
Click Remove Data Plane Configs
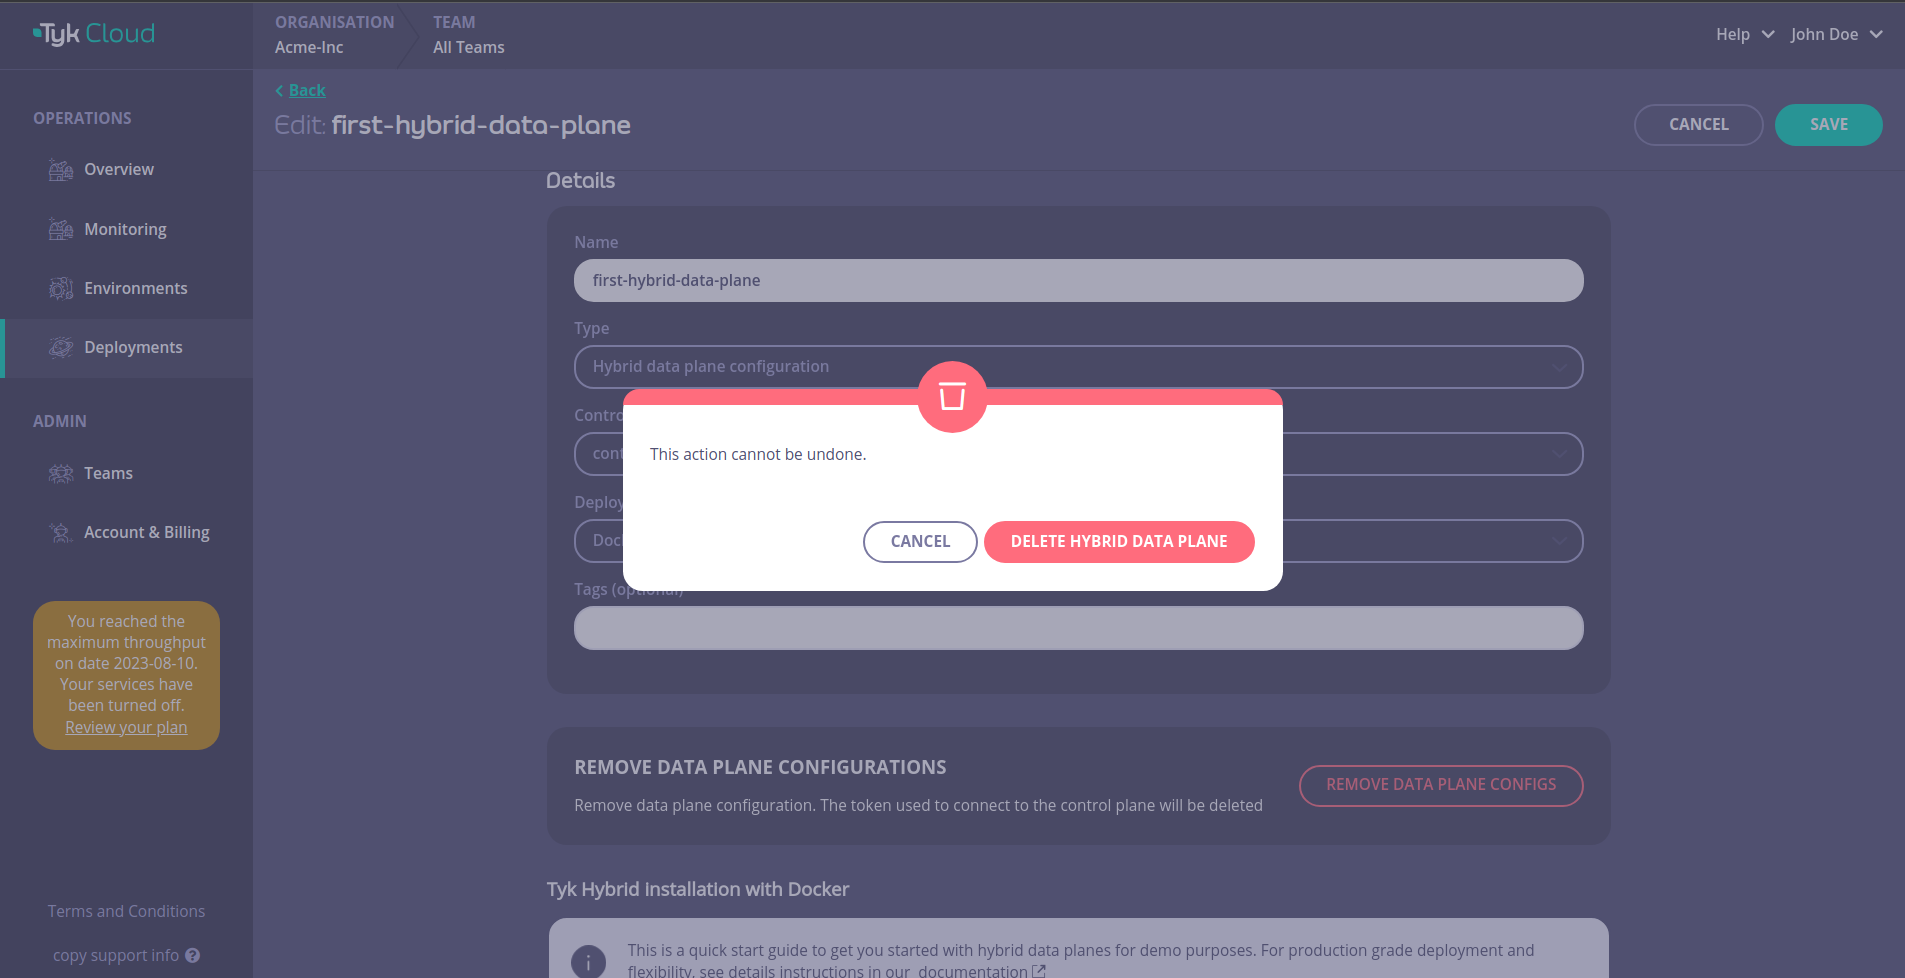pos(1440,786)
